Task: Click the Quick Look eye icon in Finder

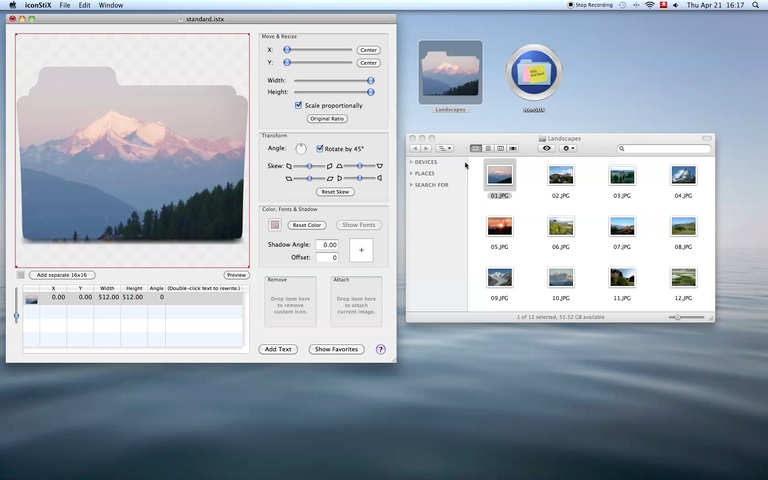Action: (546, 148)
